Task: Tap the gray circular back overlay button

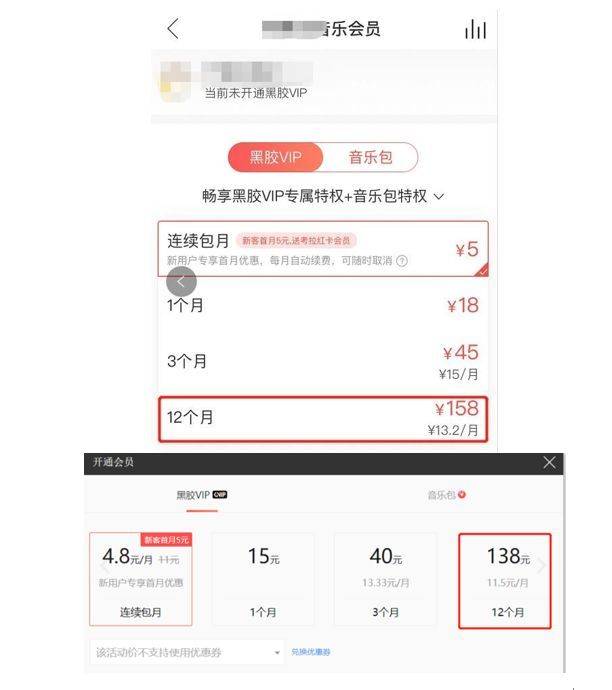Action: tap(181, 281)
